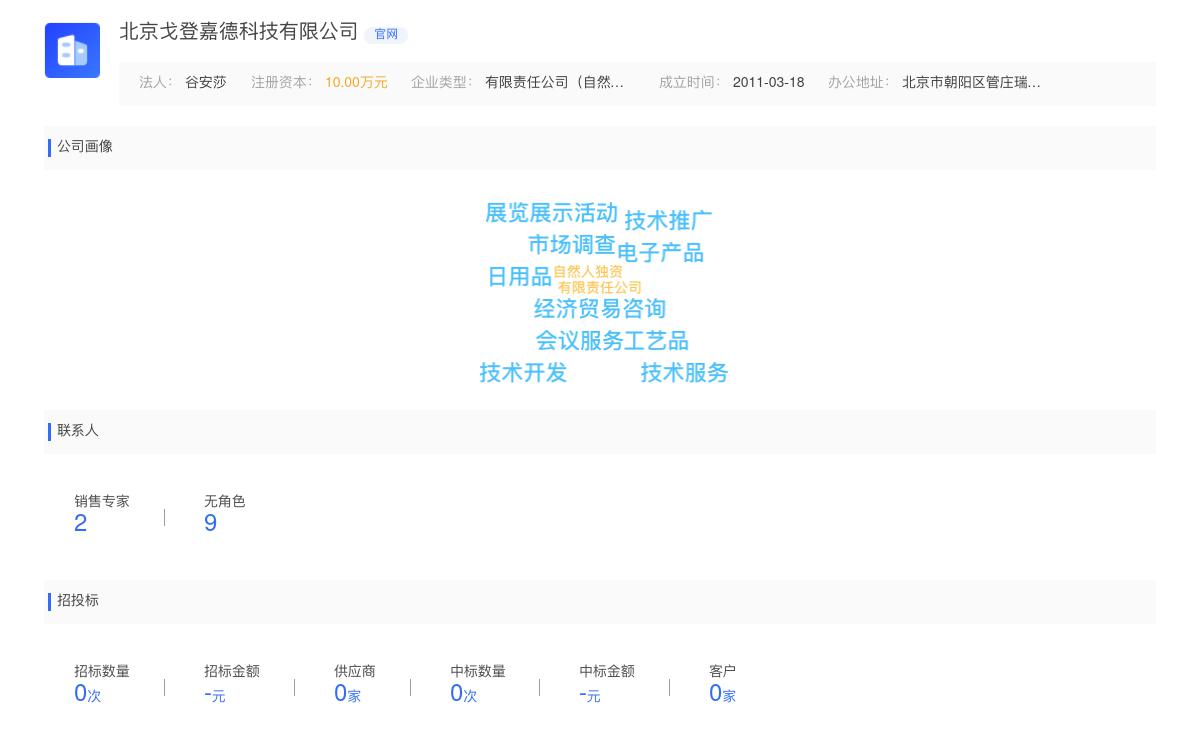Select 经济贸易咨询 keyword tag

601,308
